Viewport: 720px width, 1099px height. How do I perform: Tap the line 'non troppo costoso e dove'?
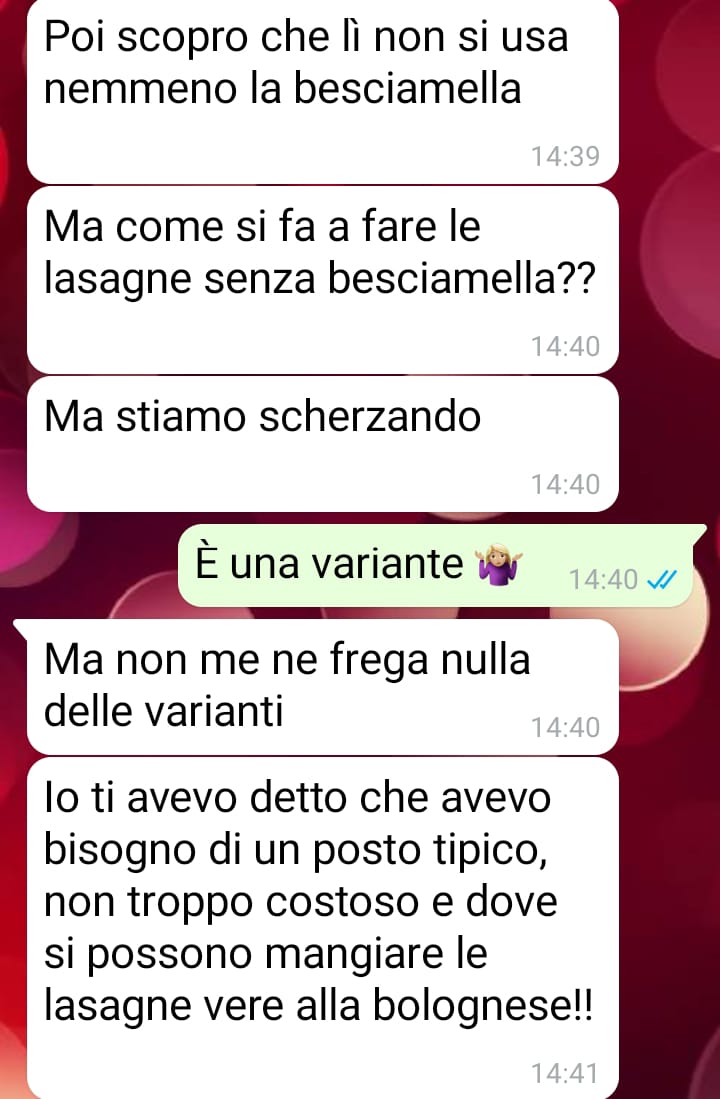click(301, 902)
